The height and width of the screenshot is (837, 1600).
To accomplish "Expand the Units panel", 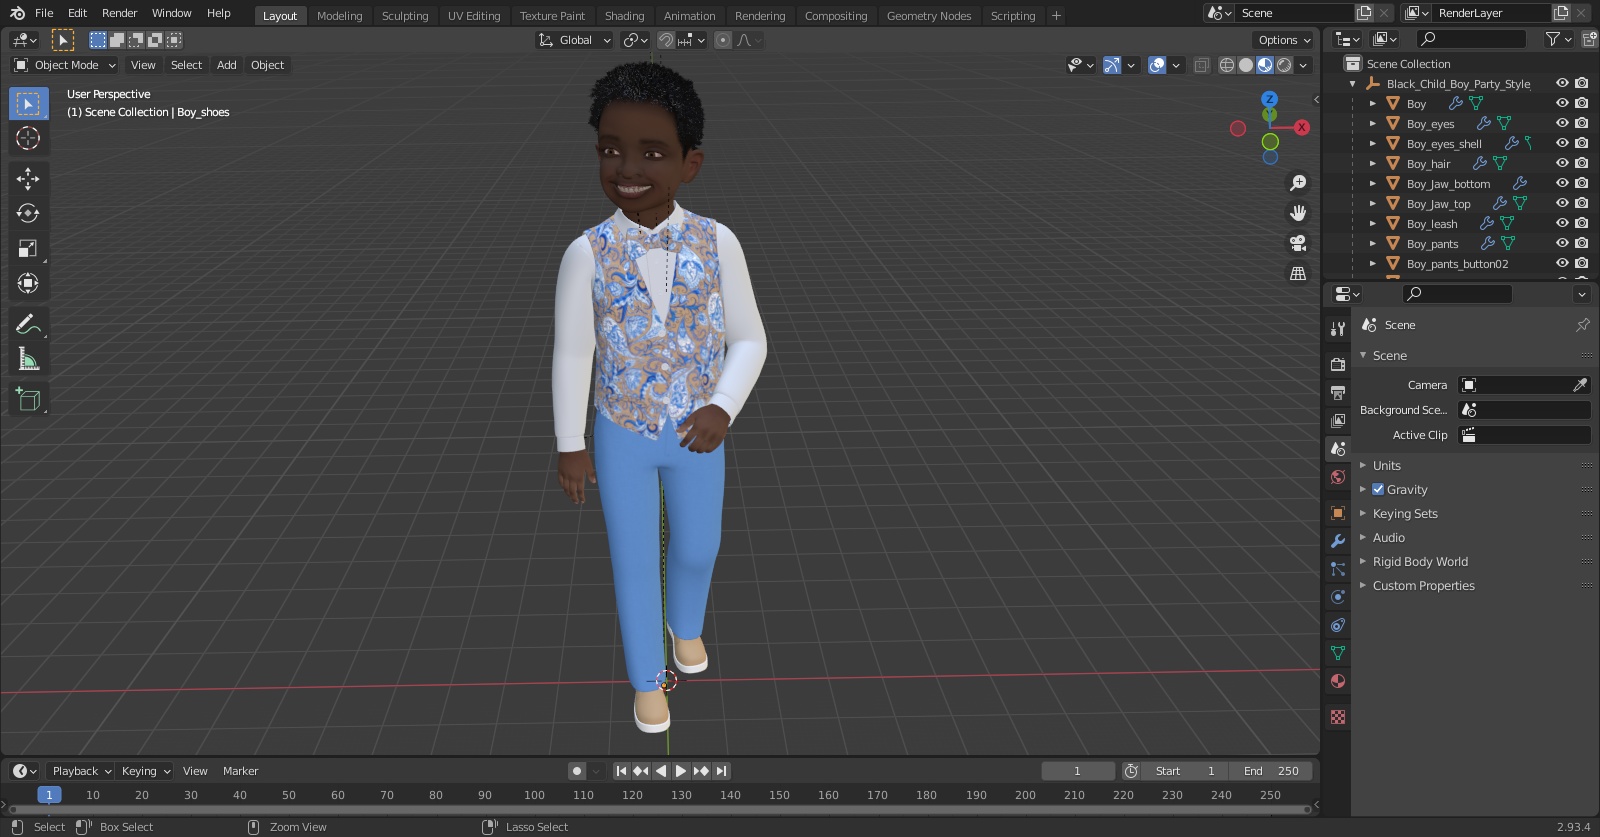I will point(1386,466).
